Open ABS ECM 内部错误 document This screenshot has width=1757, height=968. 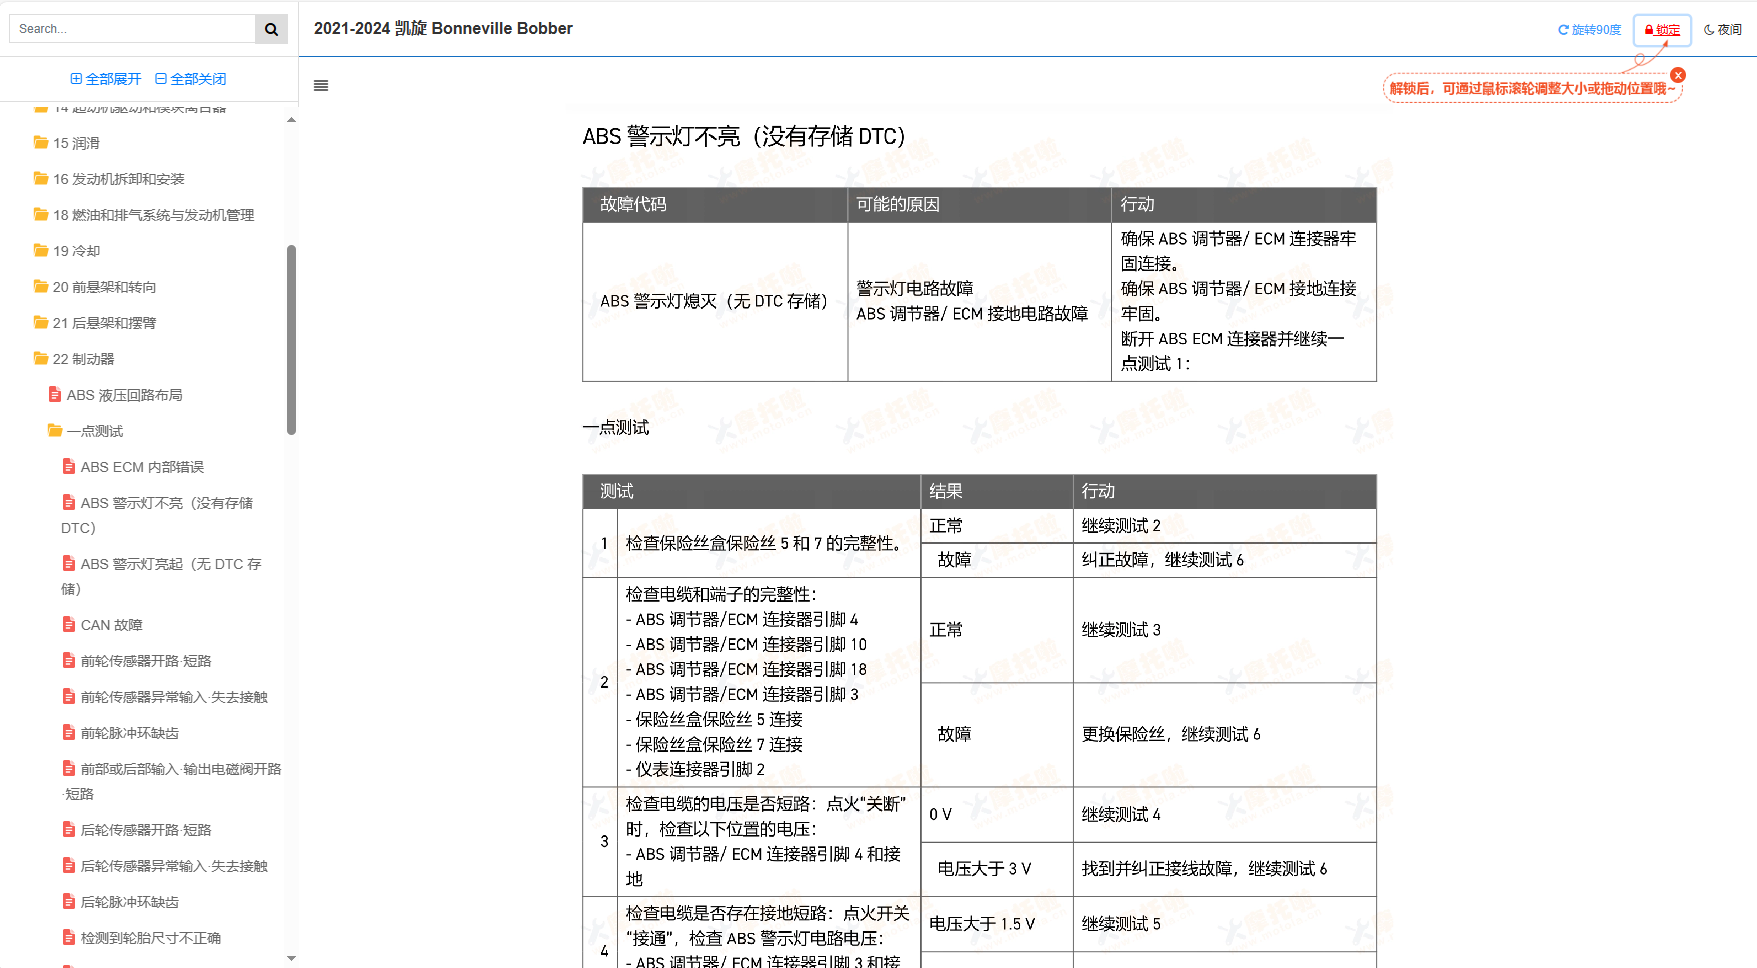142,467
